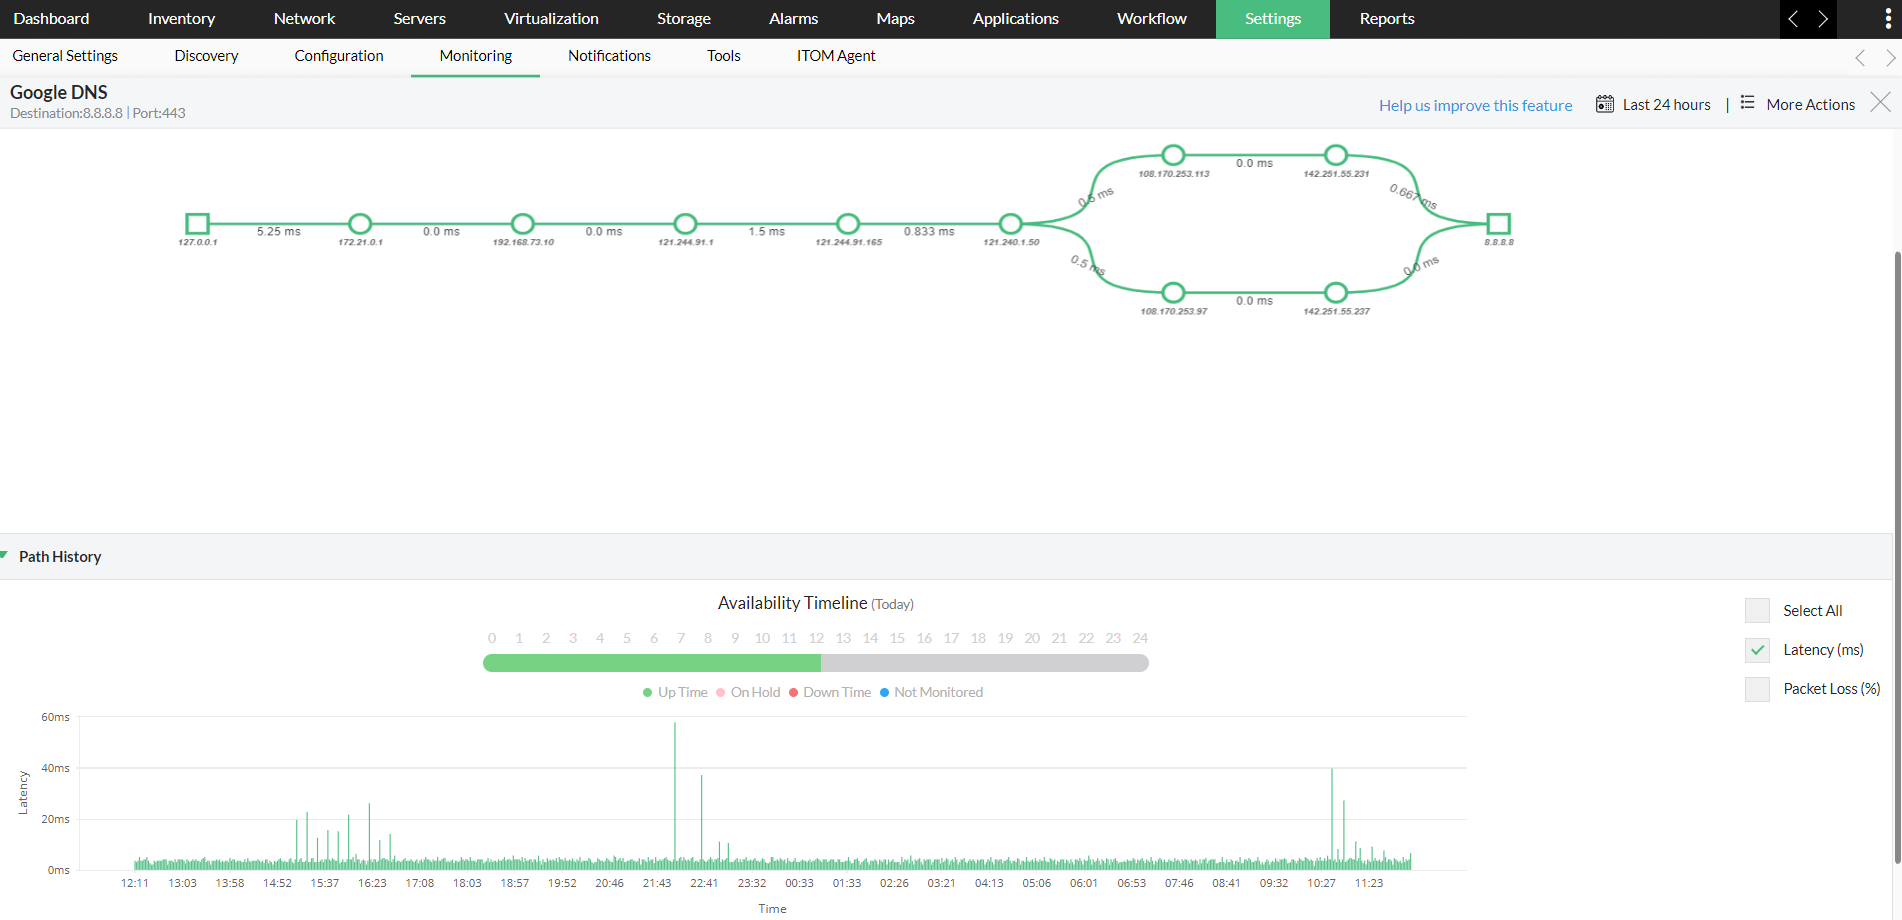Click the More Actions list icon
This screenshot has height=920, width=1902.
coord(1747,103)
